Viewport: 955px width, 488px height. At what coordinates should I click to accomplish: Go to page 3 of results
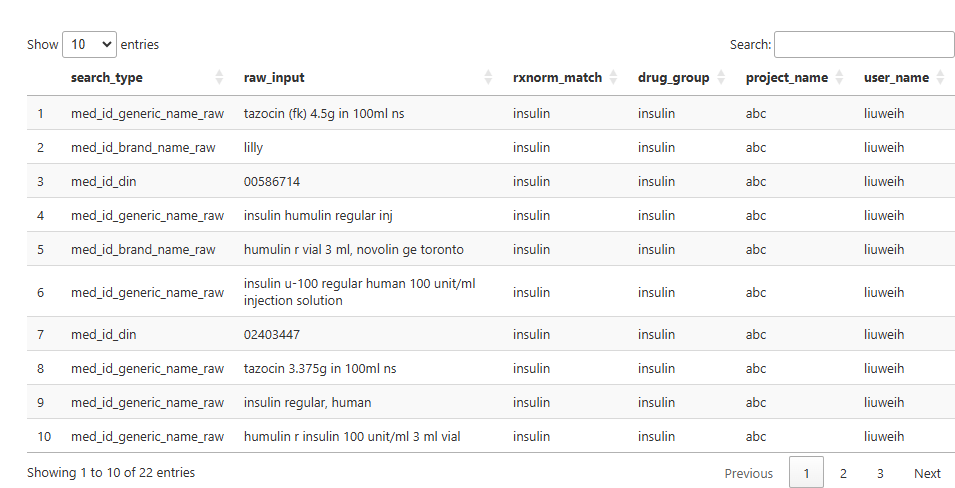click(879, 474)
